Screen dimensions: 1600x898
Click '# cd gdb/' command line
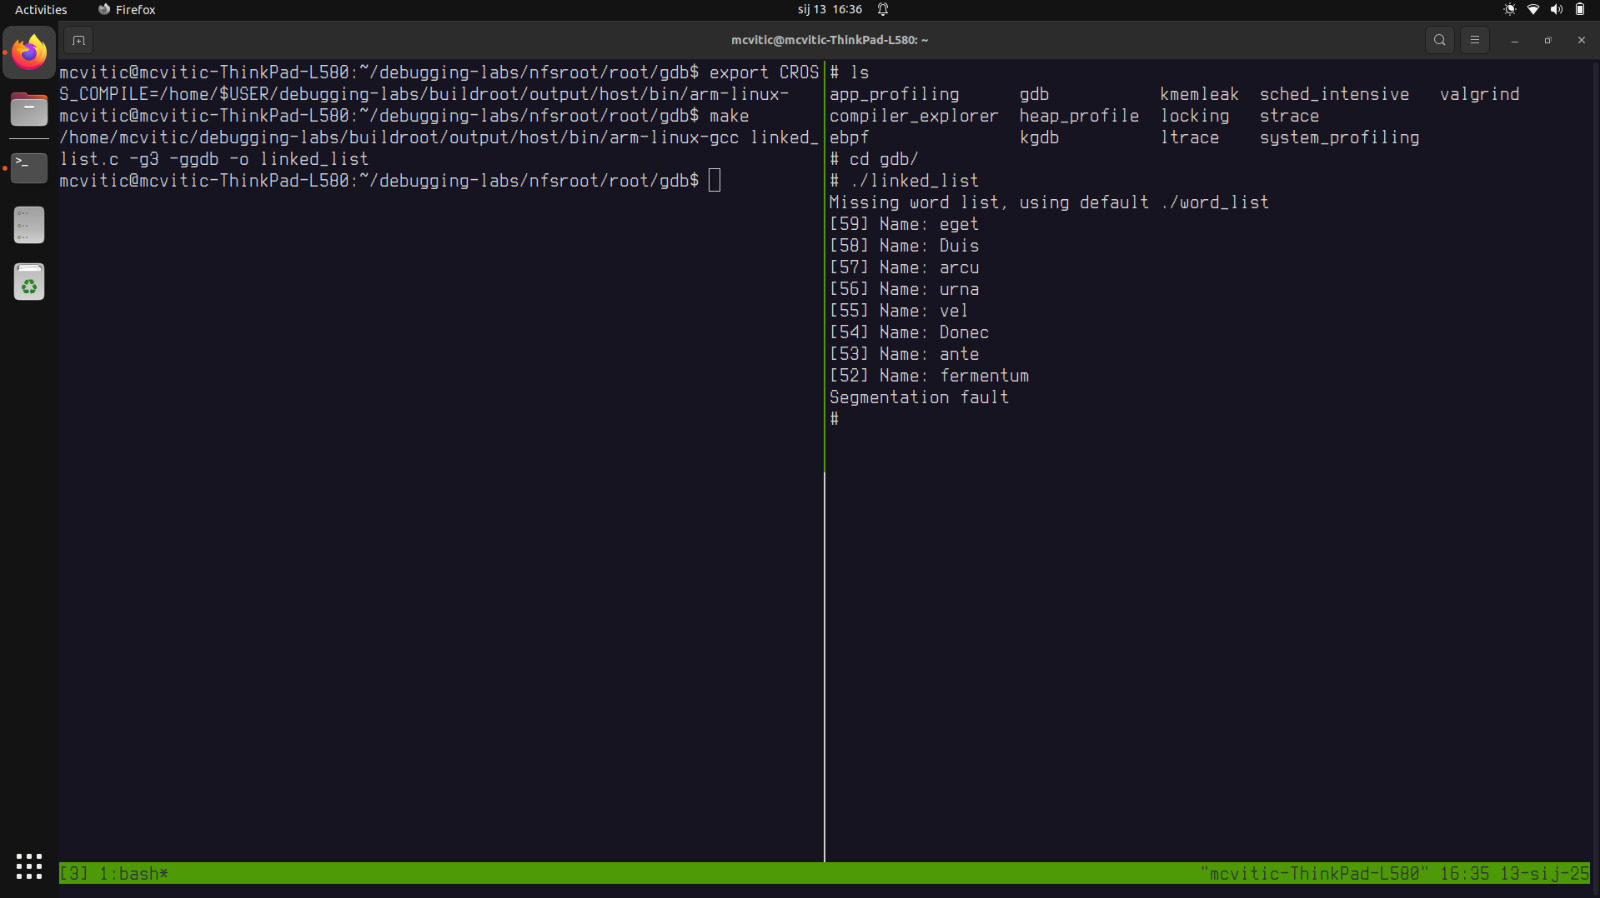pyautogui.click(x=874, y=159)
